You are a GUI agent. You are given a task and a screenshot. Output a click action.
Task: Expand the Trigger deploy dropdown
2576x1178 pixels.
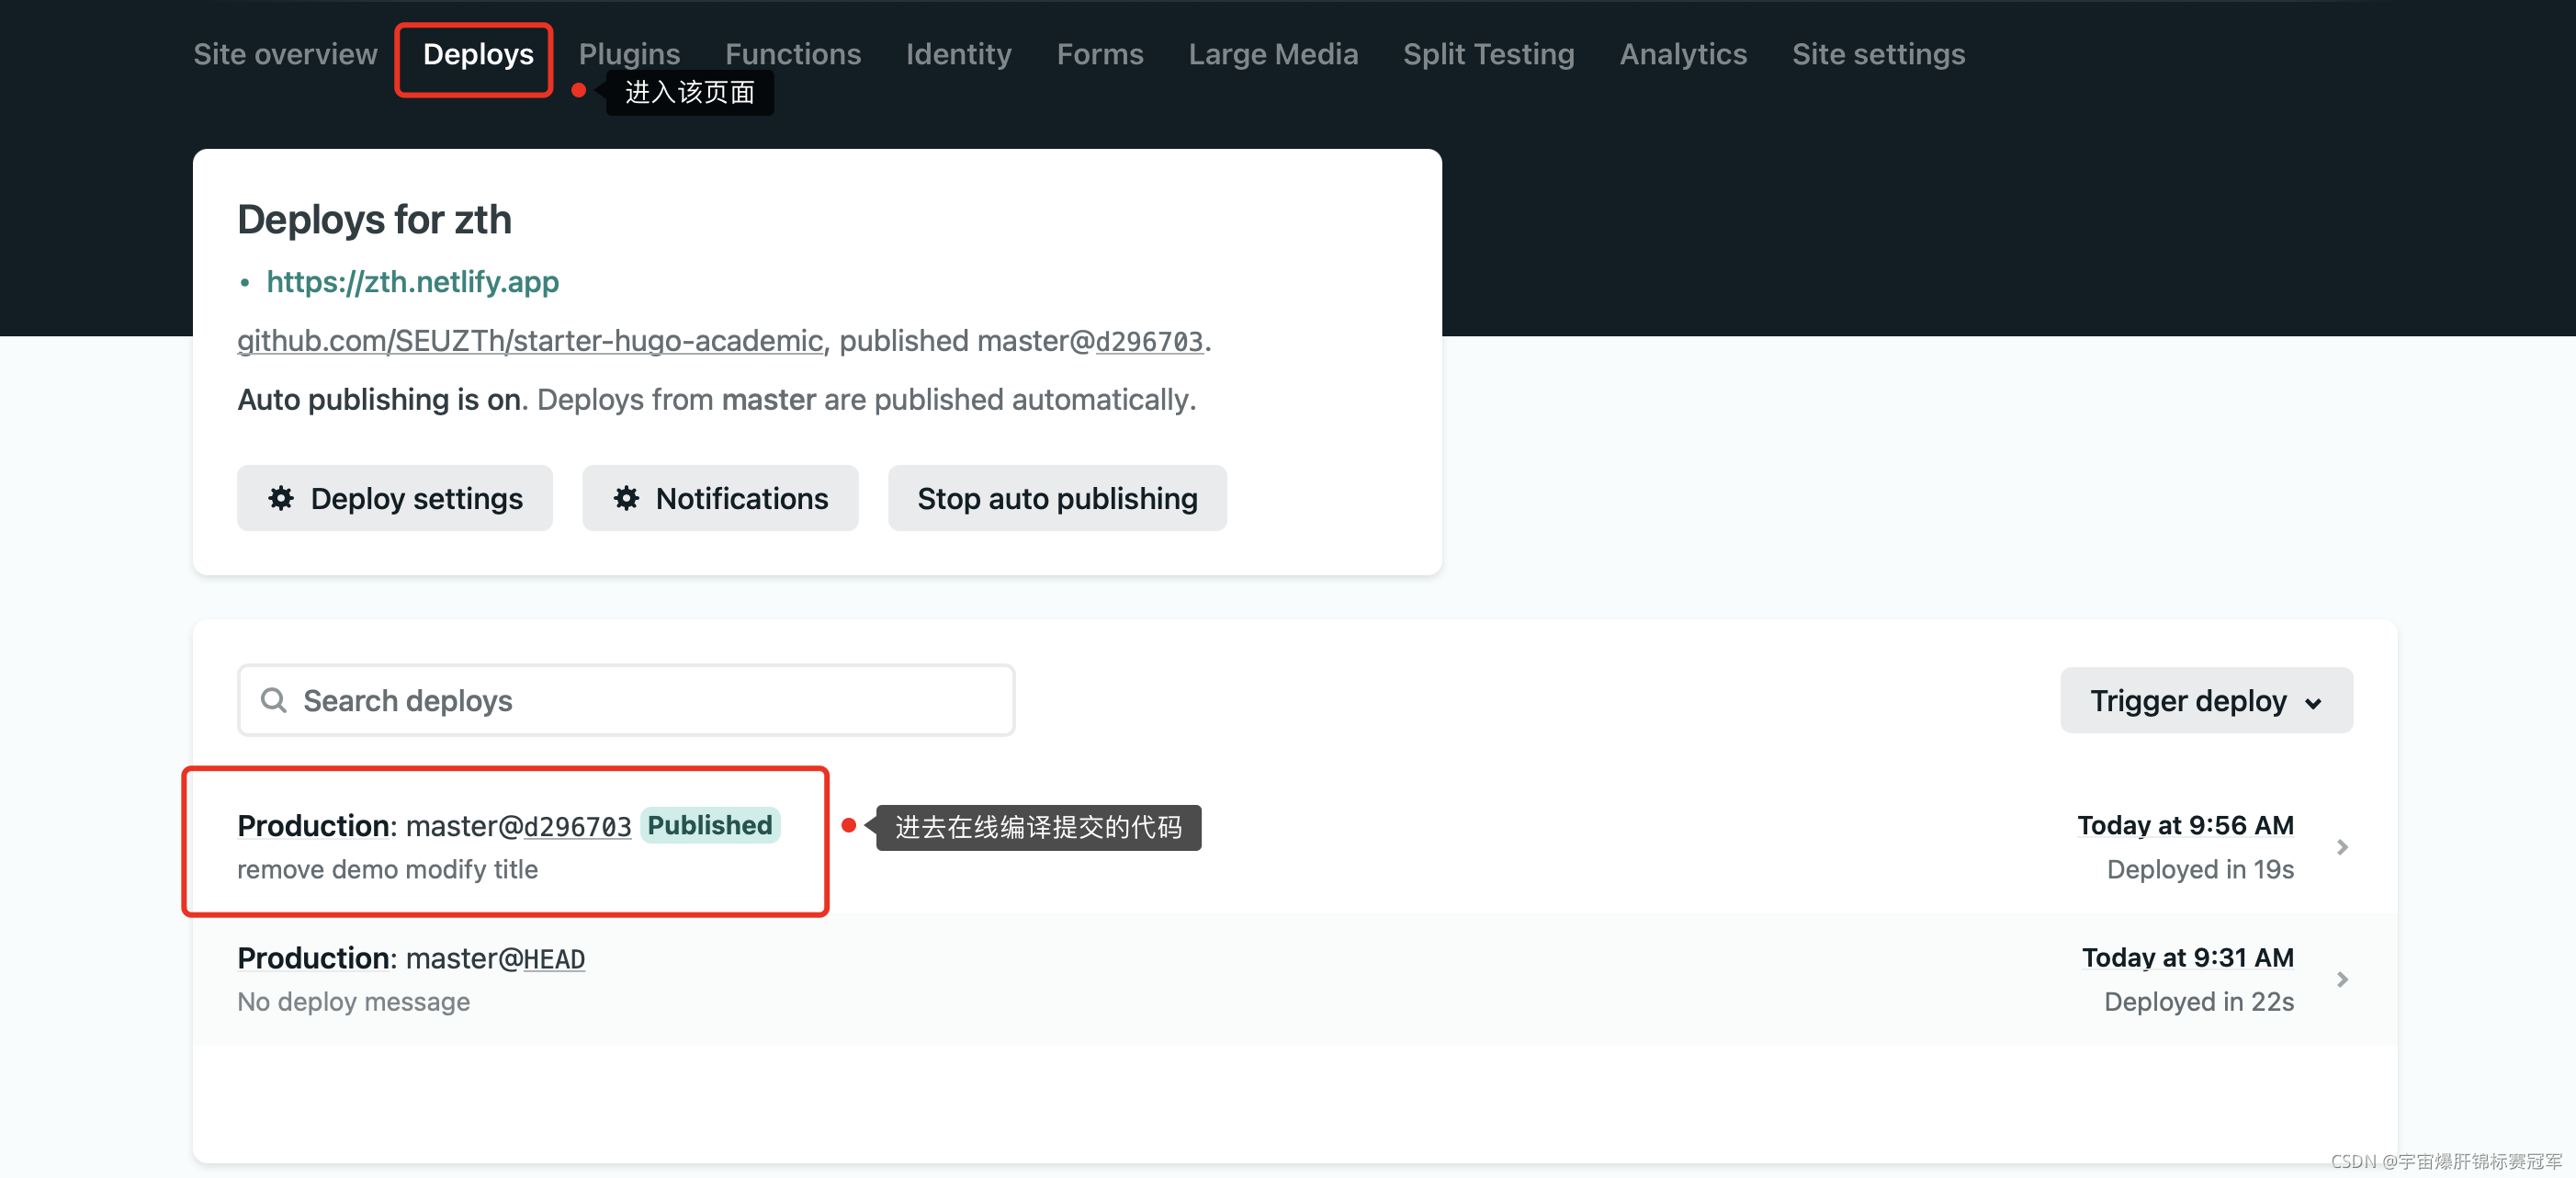click(x=2205, y=700)
